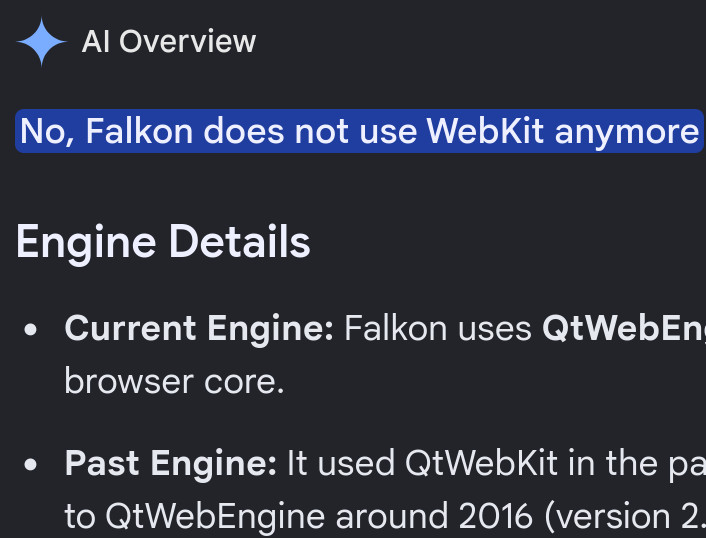This screenshot has height=538, width=706.
Task: Click the "(version 2." text in the last line
Action: (625, 517)
